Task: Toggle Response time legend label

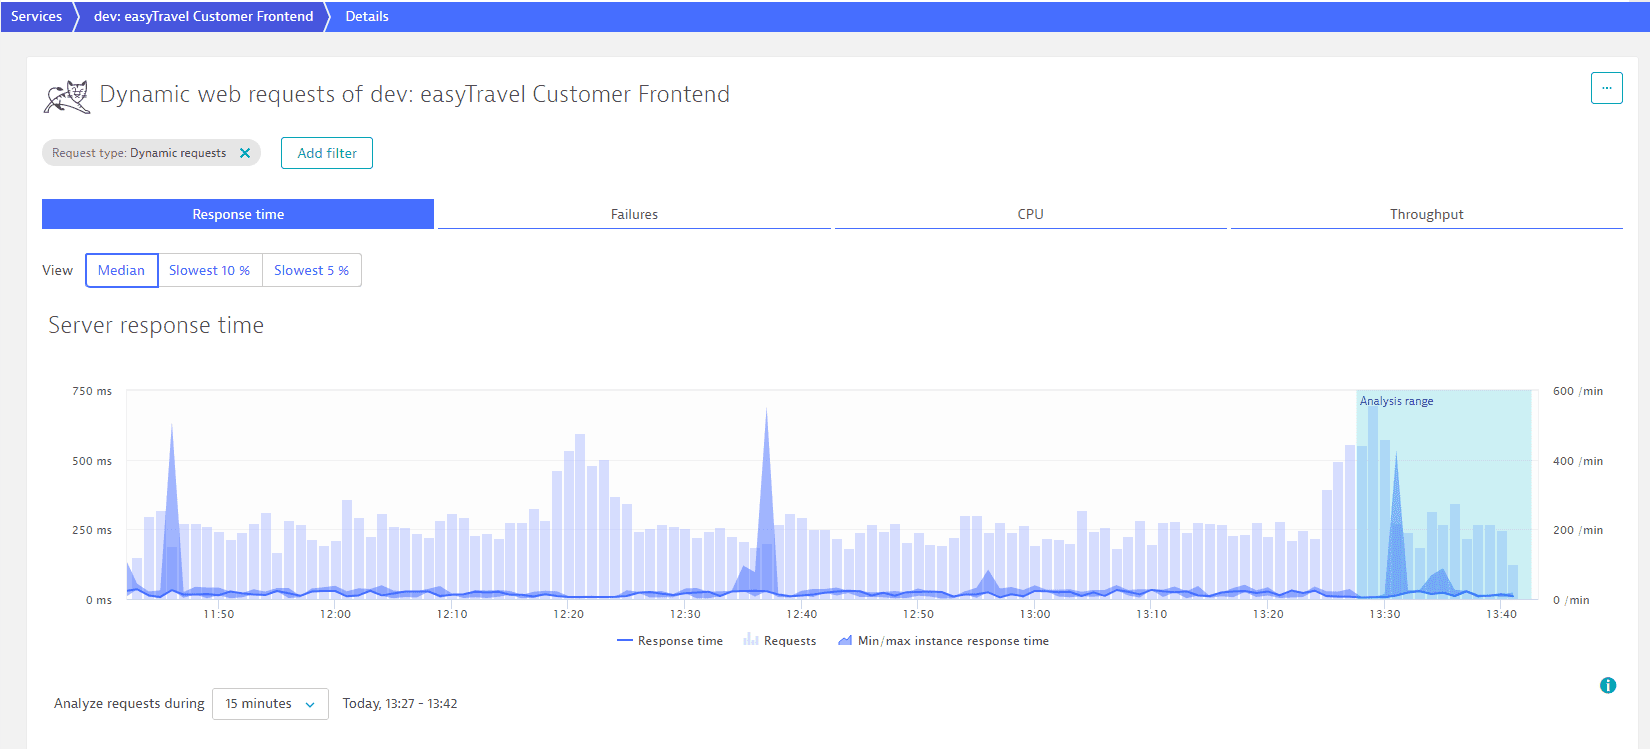Action: (680, 641)
